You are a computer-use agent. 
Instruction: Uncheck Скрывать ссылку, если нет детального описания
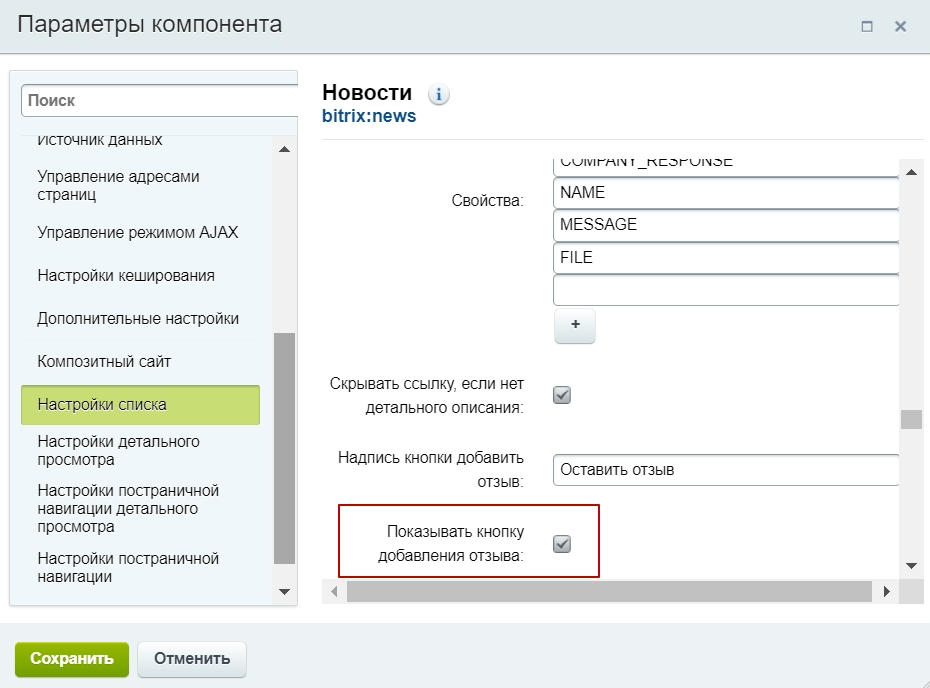(562, 395)
